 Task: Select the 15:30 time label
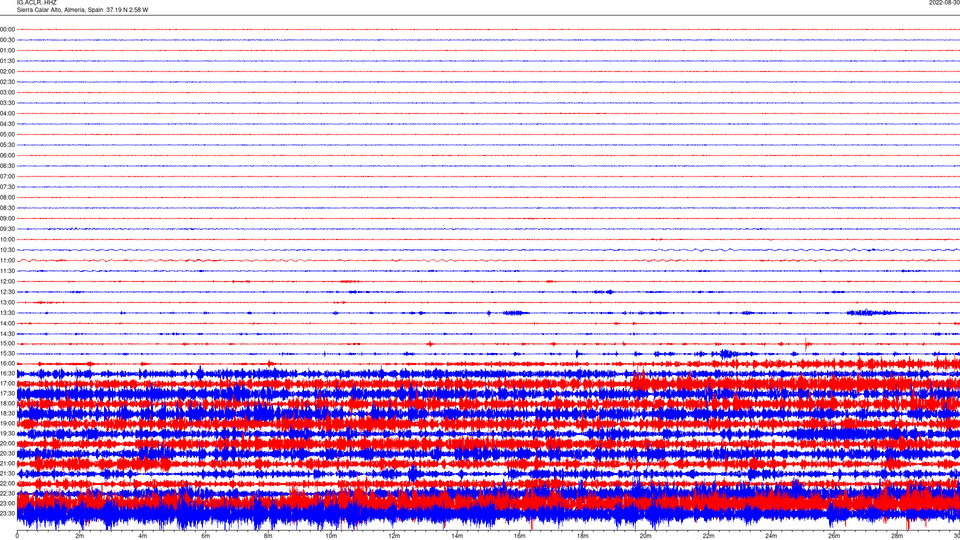point(7,353)
